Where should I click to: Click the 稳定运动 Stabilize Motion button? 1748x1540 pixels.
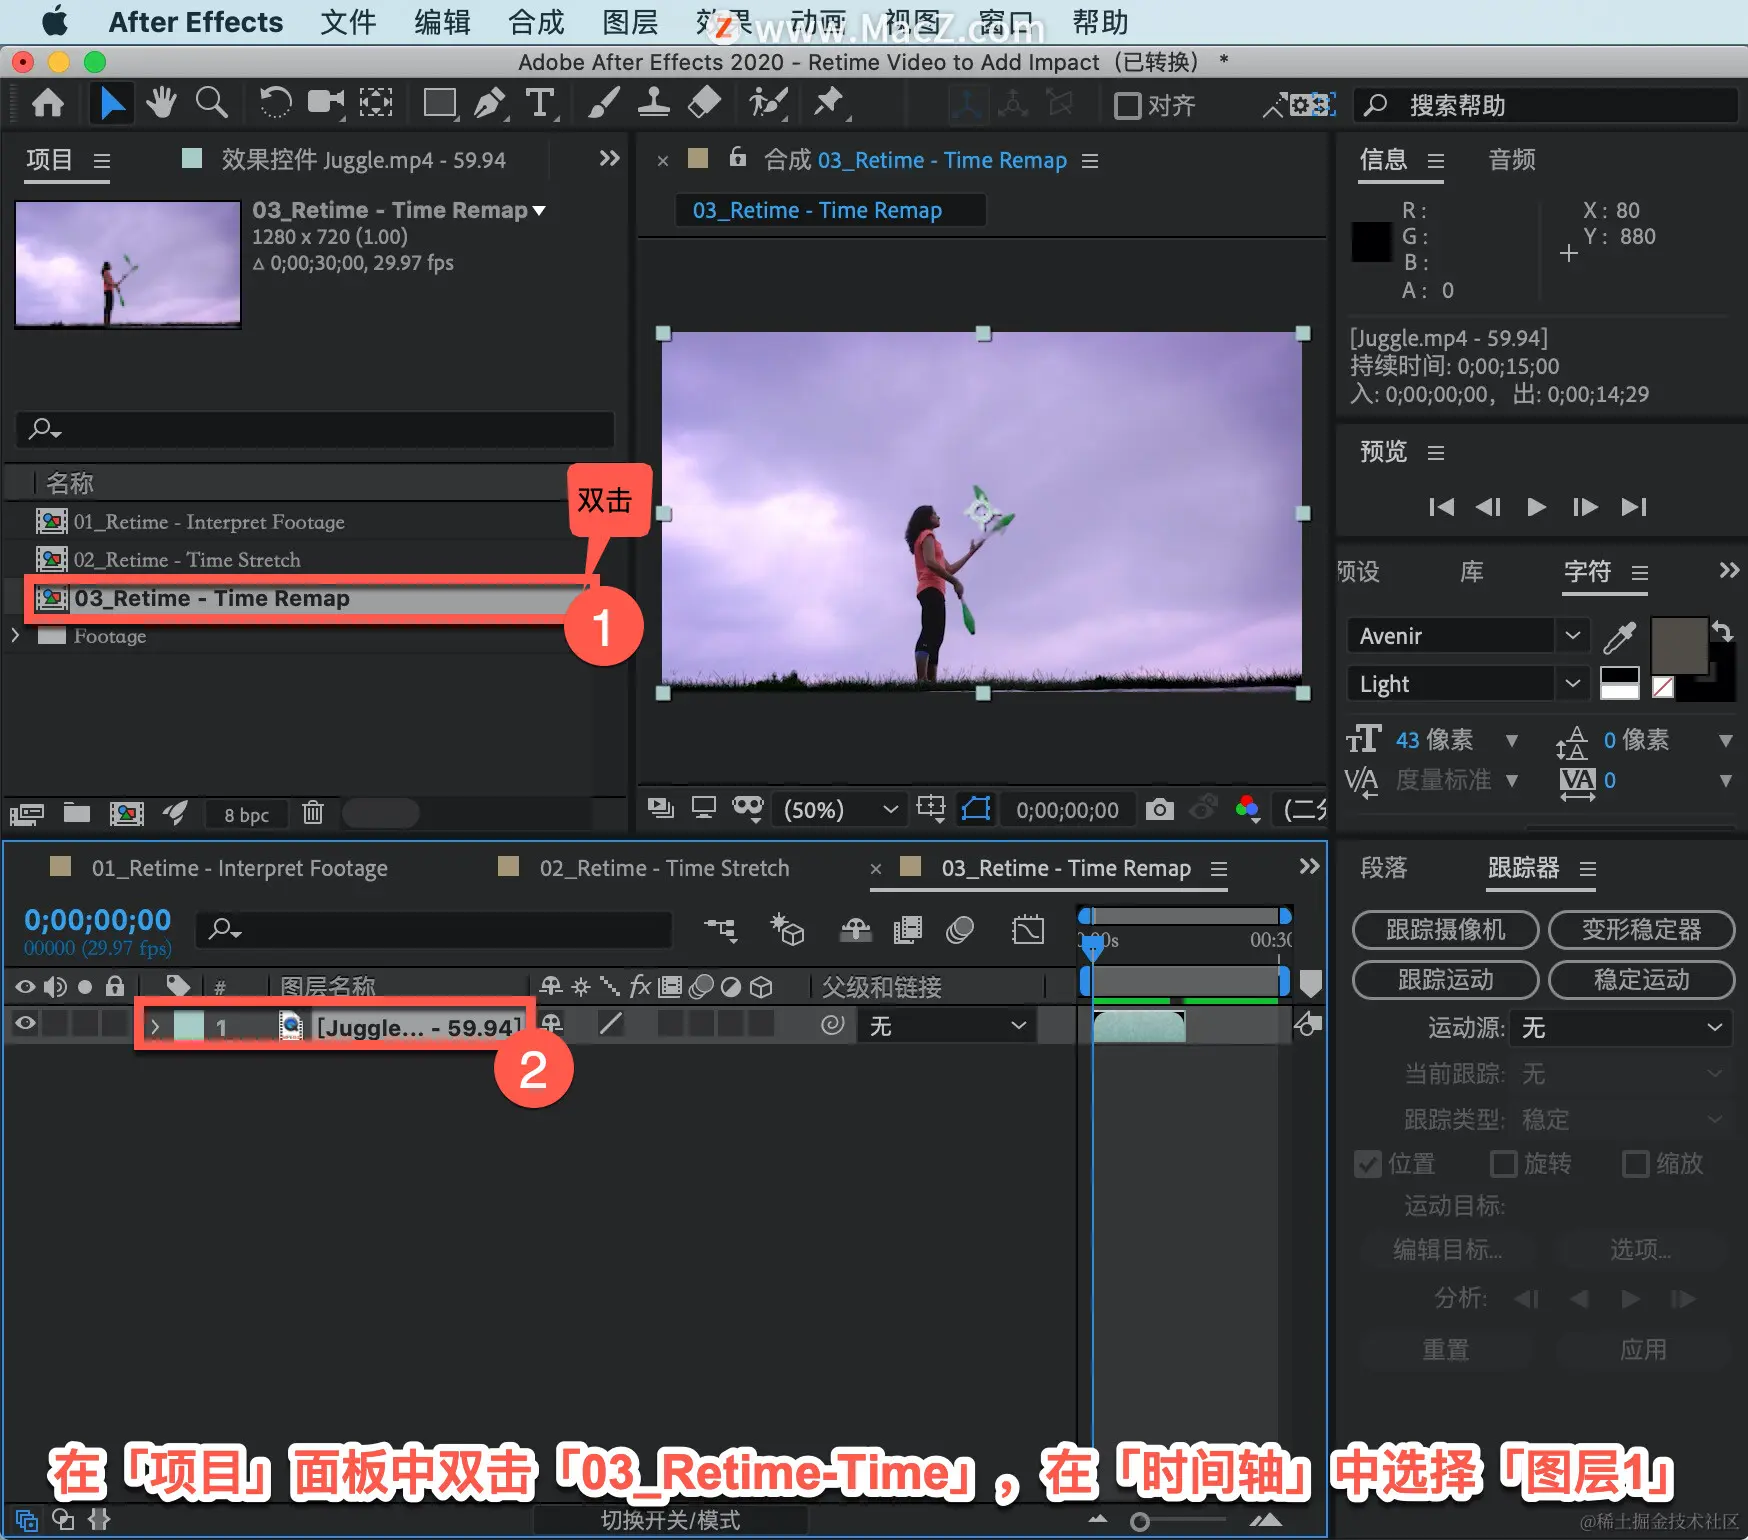coord(1641,980)
